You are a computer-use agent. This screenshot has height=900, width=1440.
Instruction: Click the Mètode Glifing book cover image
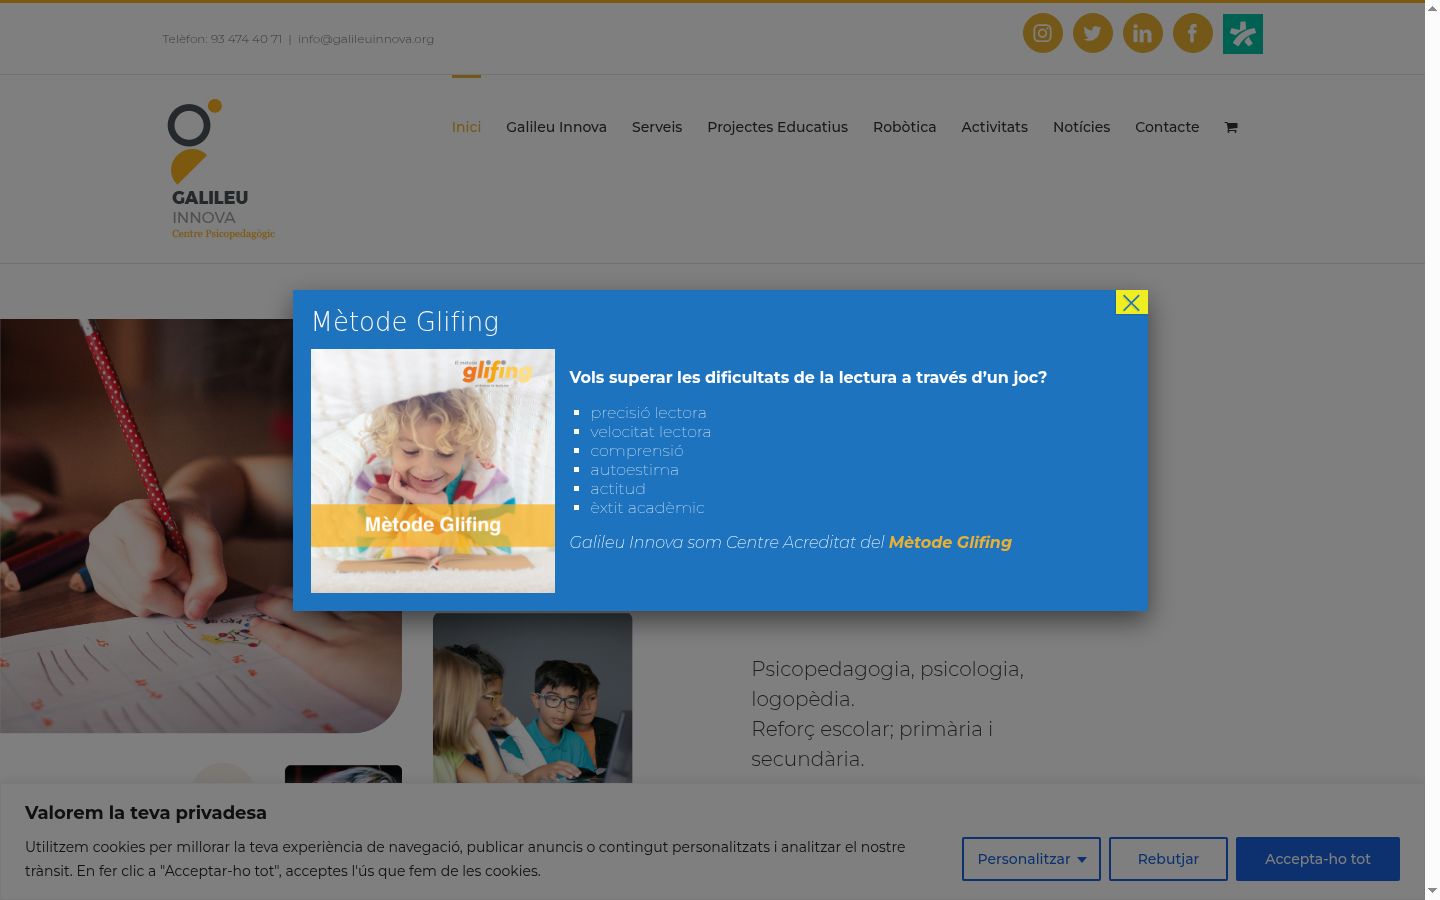click(433, 471)
